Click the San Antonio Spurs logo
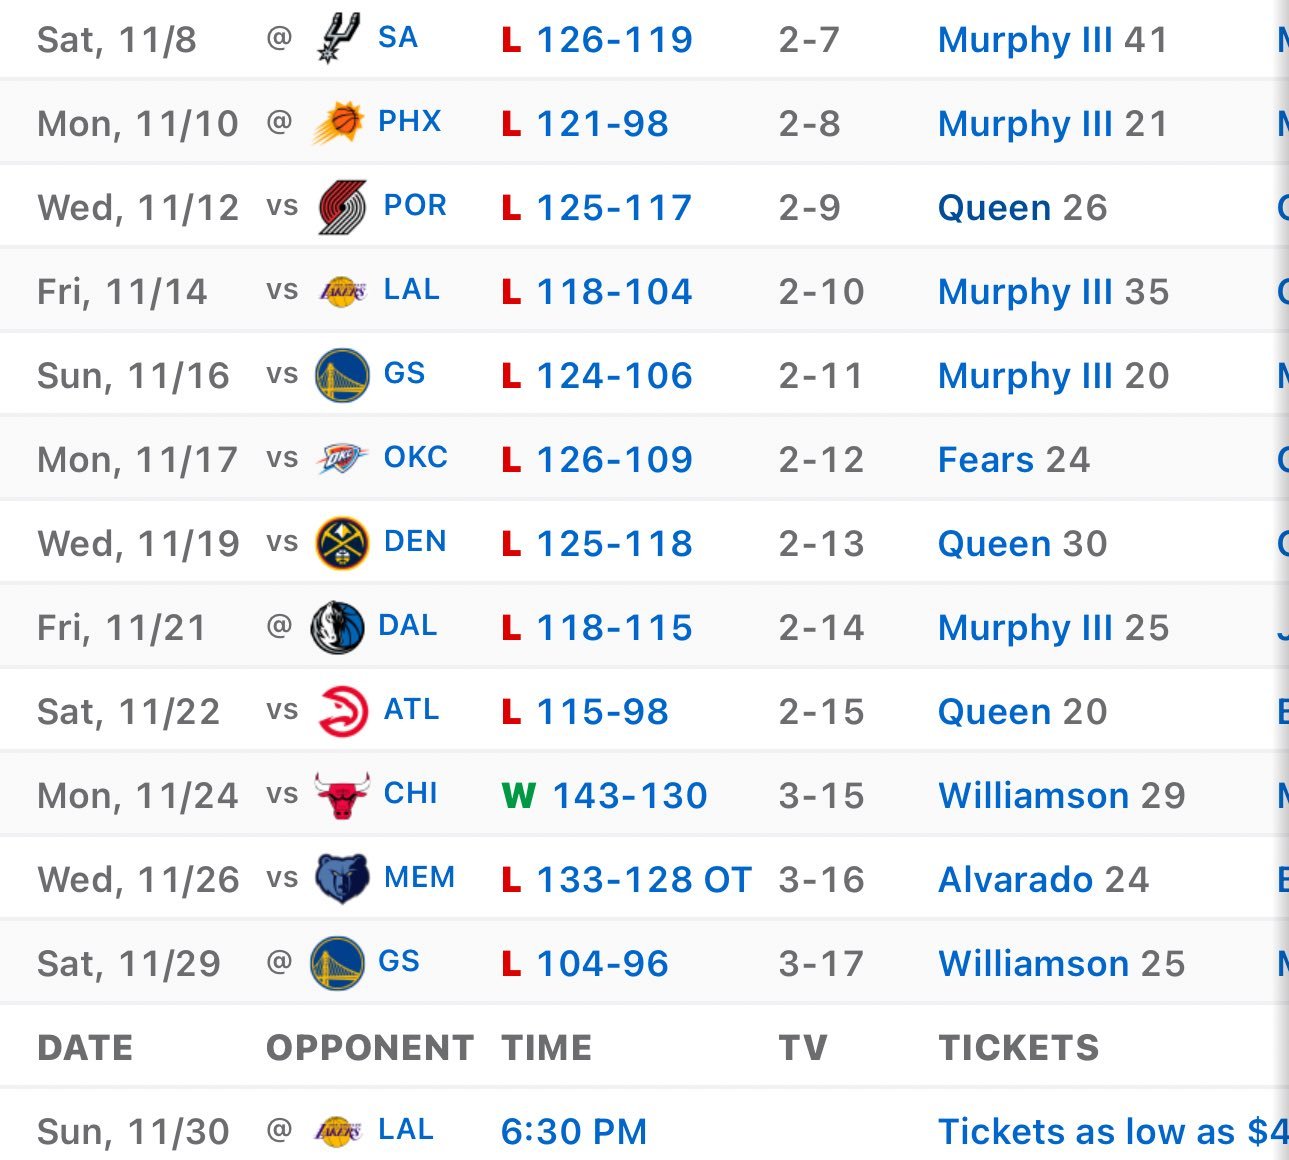1289x1160 pixels. tap(339, 39)
